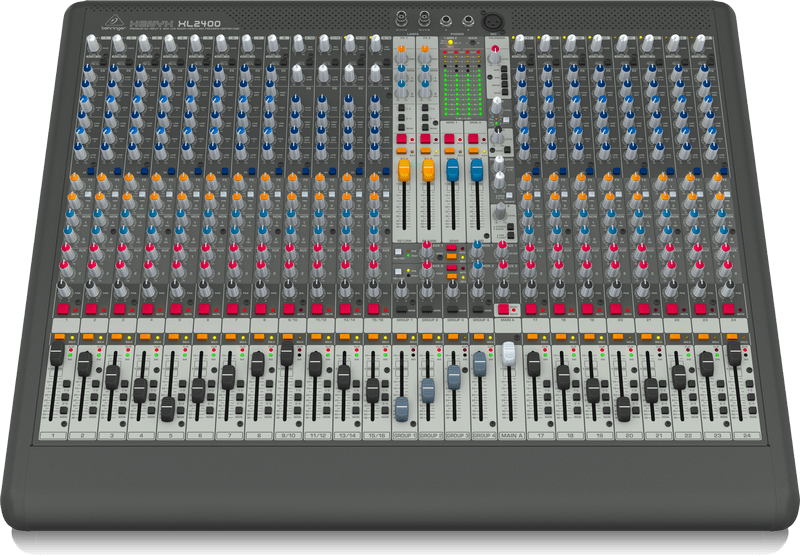Grab the channel 5 fader knob
This screenshot has width=800, height=556.
coord(168,408)
